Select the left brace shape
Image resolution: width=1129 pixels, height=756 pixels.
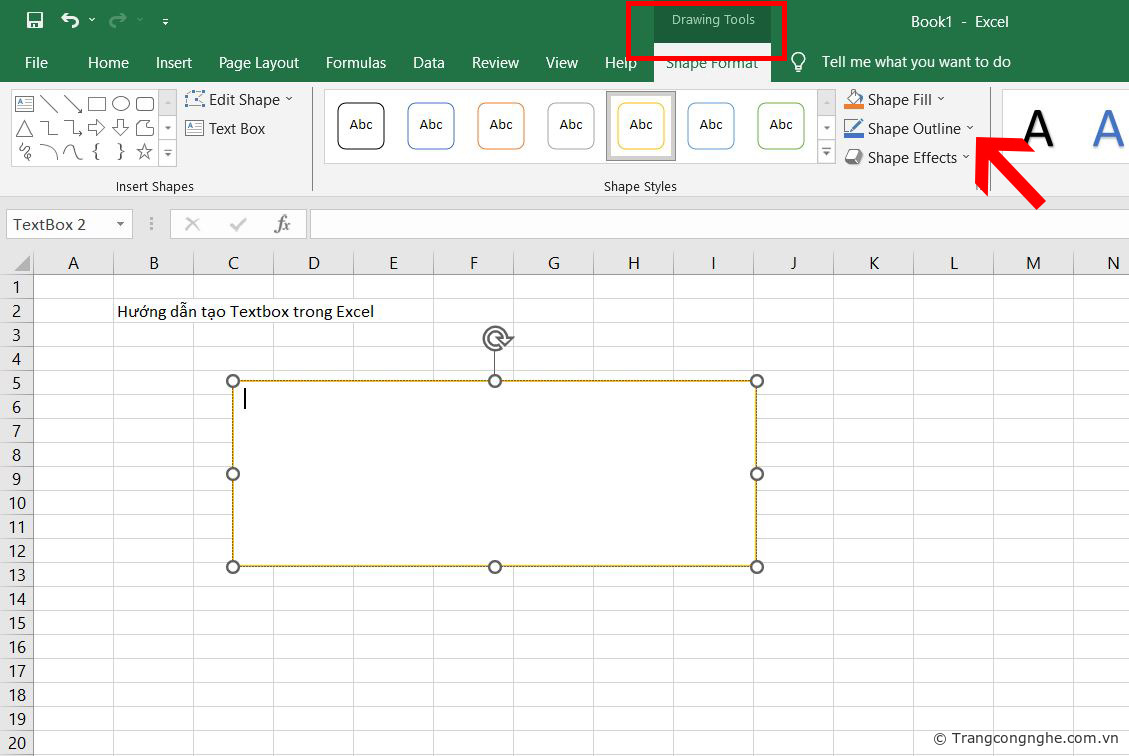96,152
